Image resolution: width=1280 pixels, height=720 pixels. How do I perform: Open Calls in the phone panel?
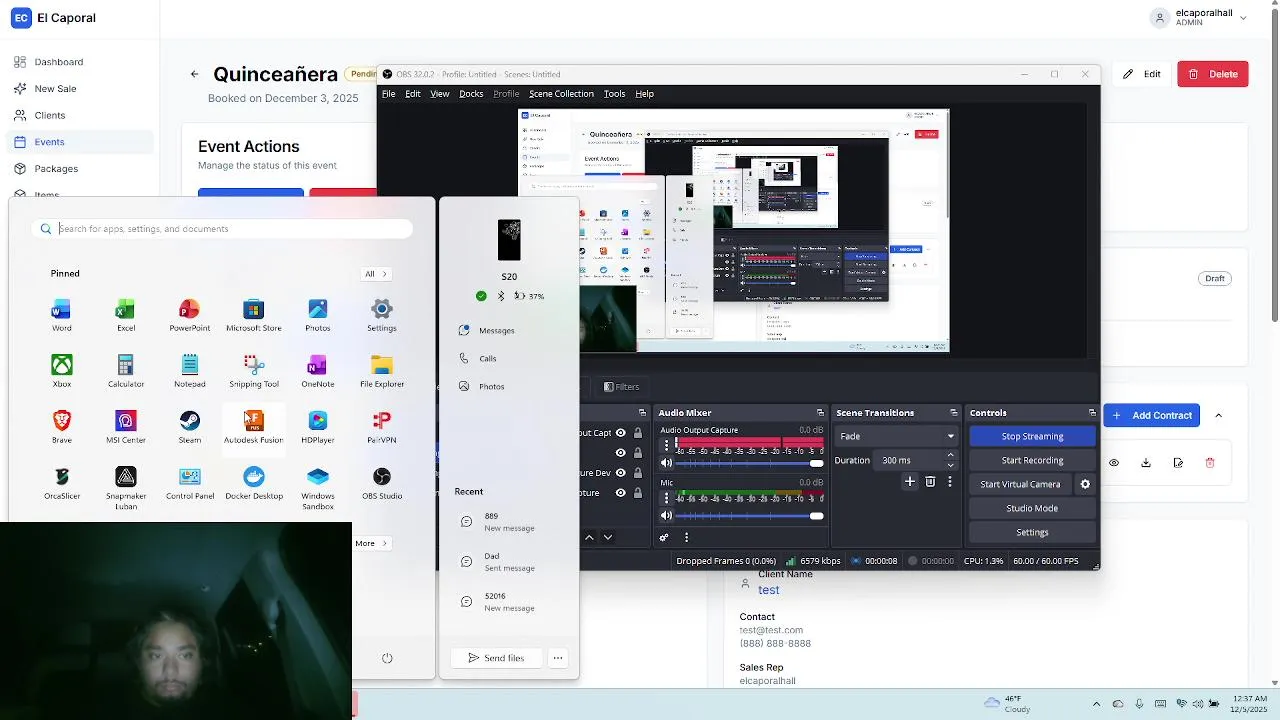478,358
